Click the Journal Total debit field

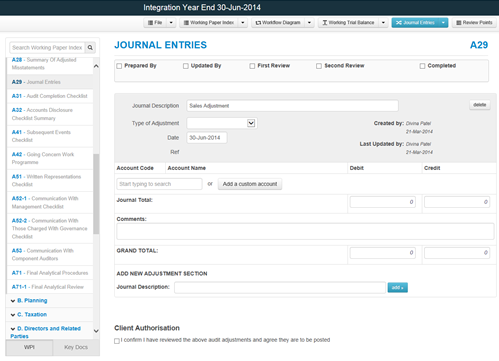tap(383, 202)
